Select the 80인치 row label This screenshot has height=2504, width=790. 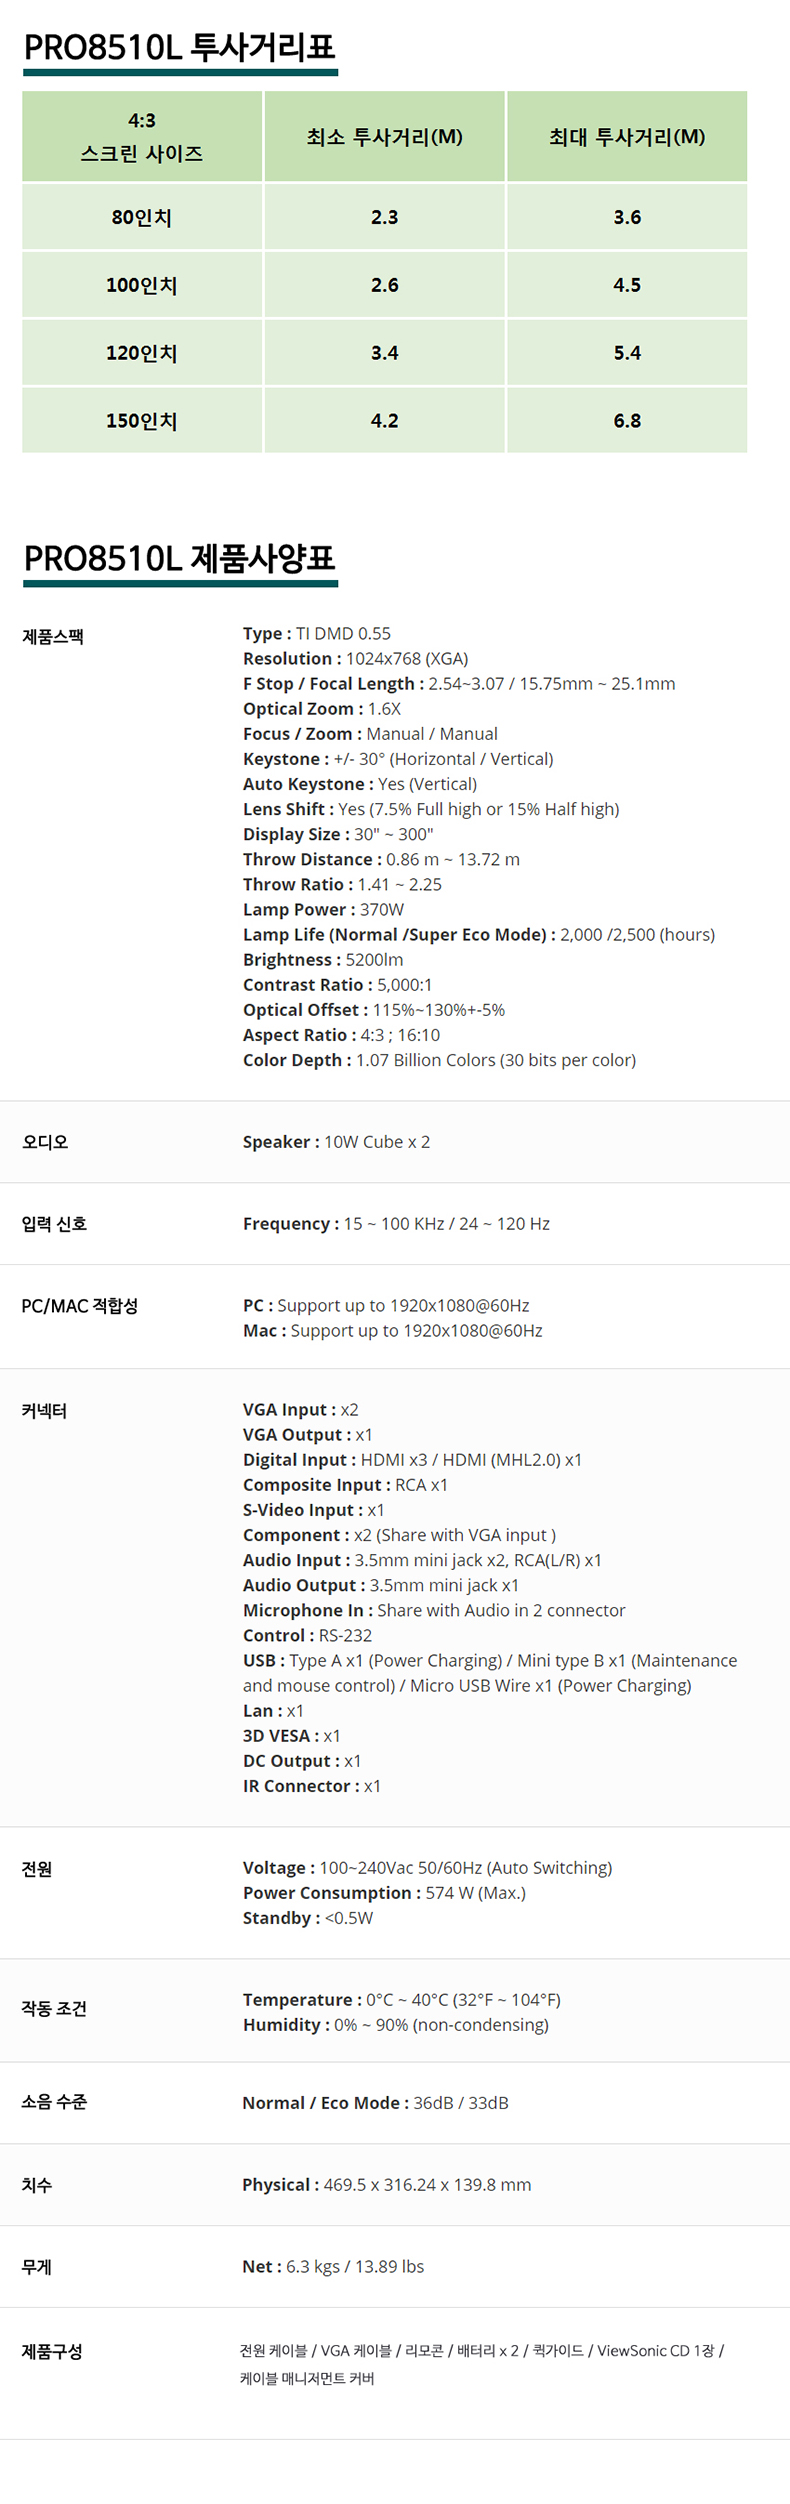pos(142,217)
